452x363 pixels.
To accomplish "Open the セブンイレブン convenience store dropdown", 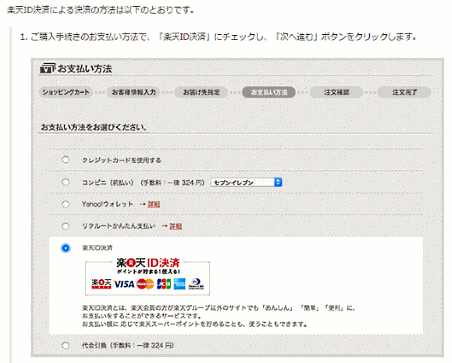I will pyautogui.click(x=246, y=182).
